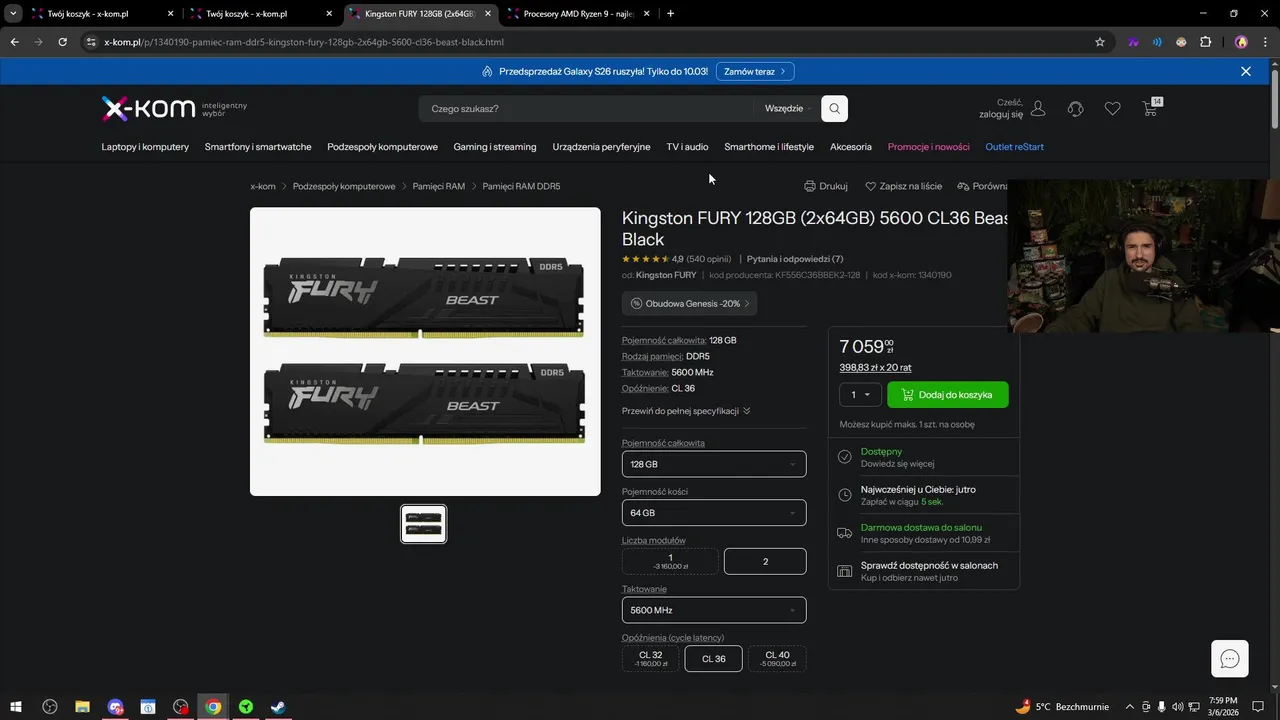Open site information icon in address bar
This screenshot has height=720, width=1280.
pyautogui.click(x=91, y=42)
